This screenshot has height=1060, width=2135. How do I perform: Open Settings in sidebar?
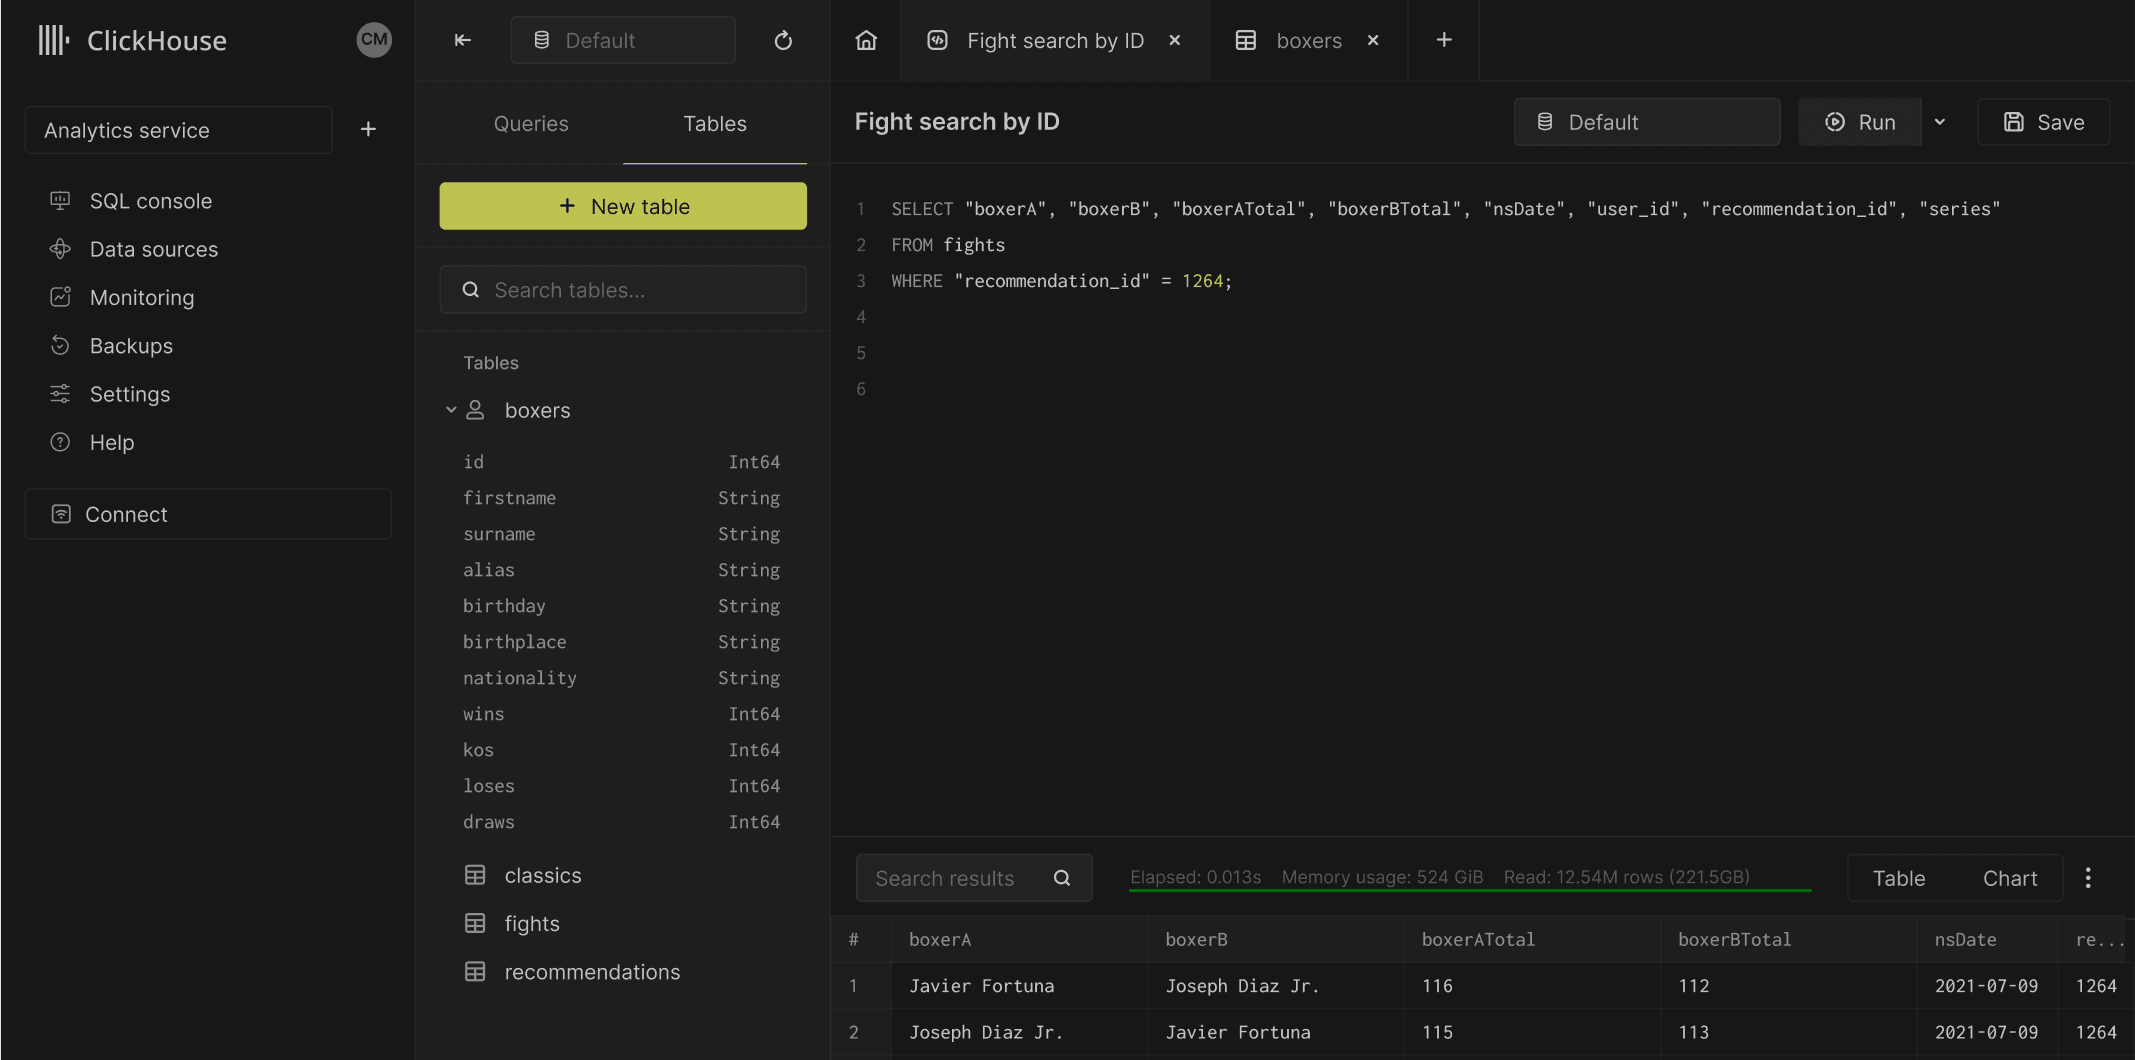[x=130, y=394]
